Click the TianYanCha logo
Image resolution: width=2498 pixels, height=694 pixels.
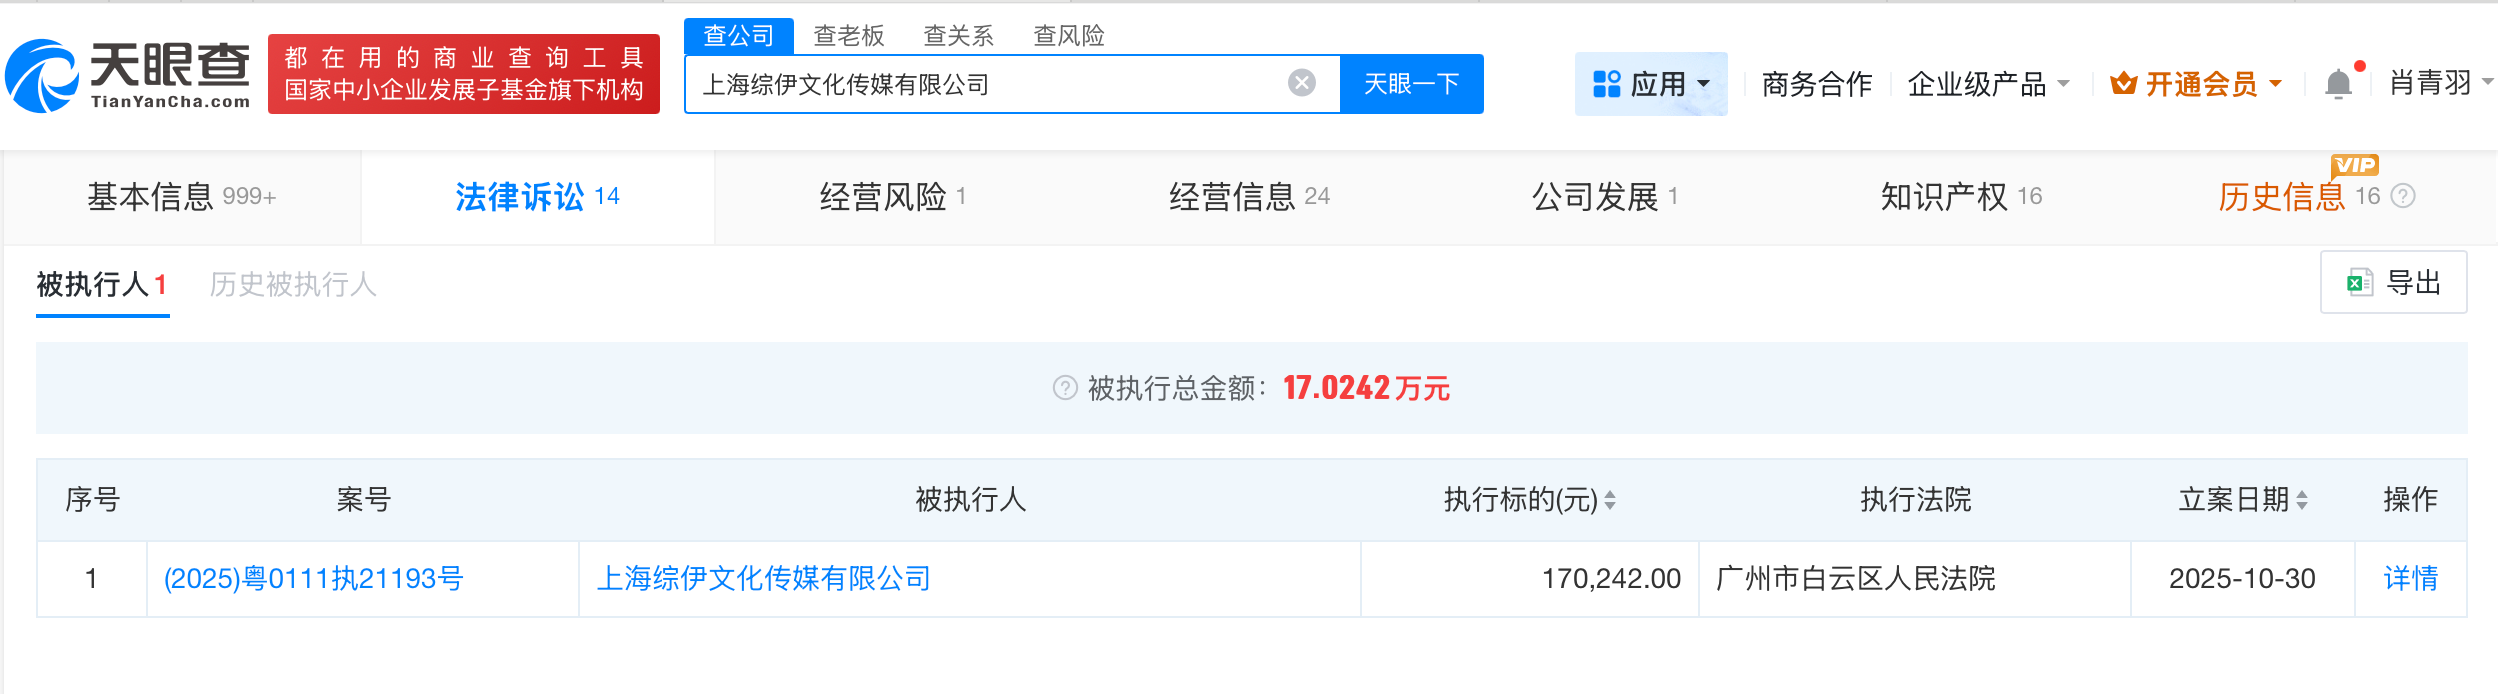128,75
